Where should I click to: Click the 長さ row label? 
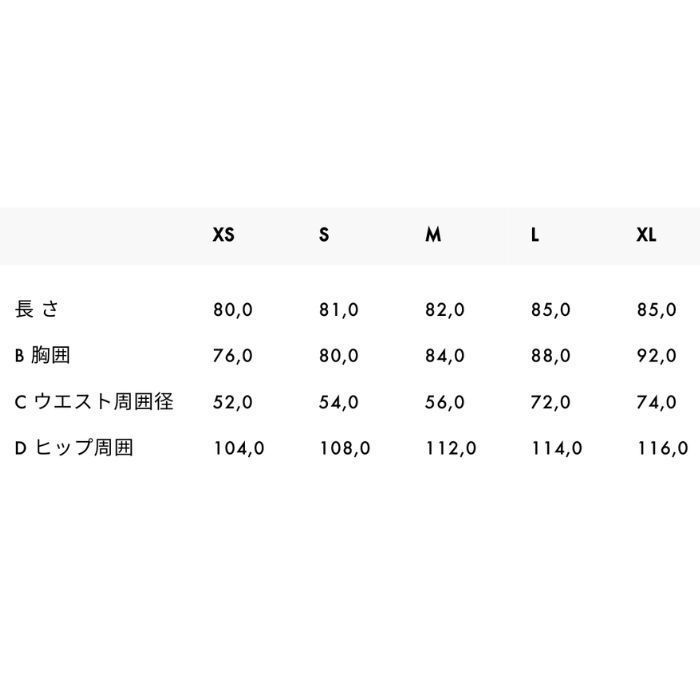click(37, 309)
